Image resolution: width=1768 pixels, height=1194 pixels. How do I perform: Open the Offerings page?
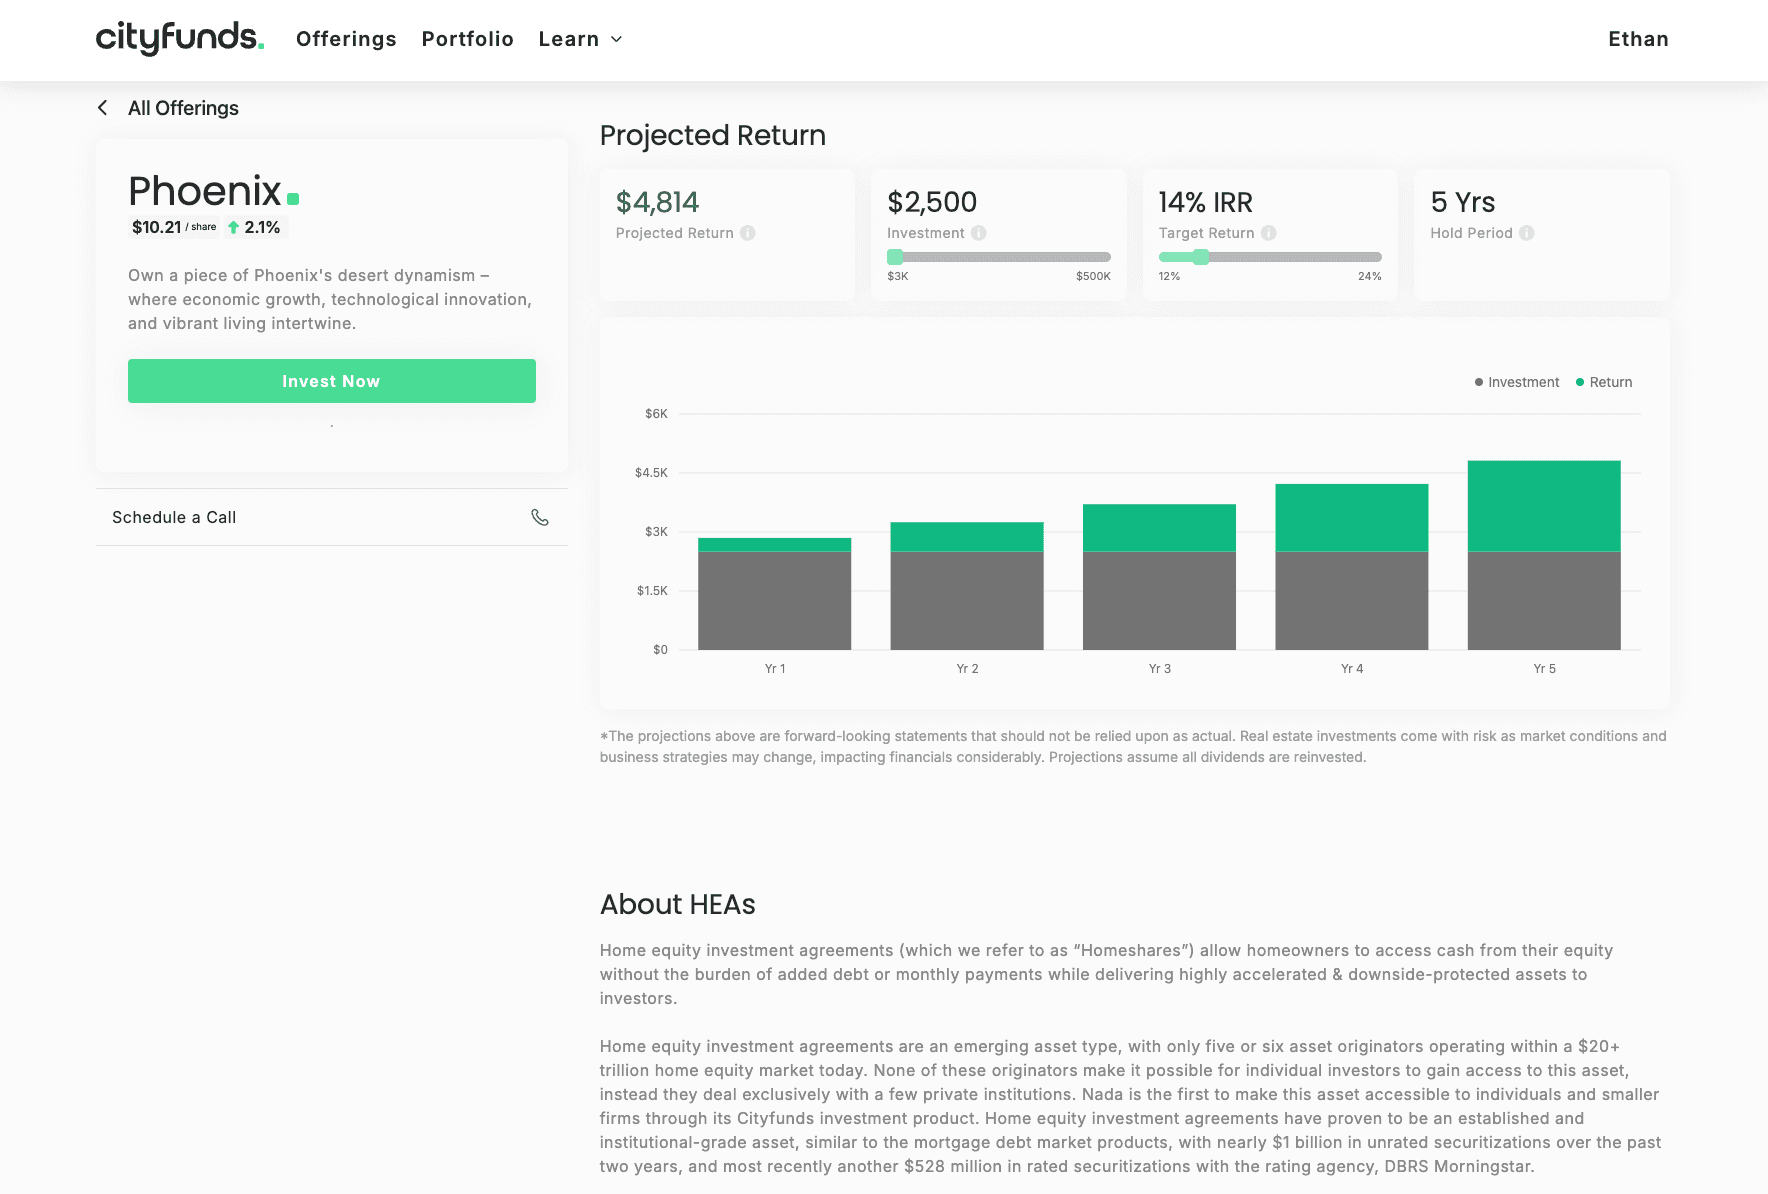[346, 39]
